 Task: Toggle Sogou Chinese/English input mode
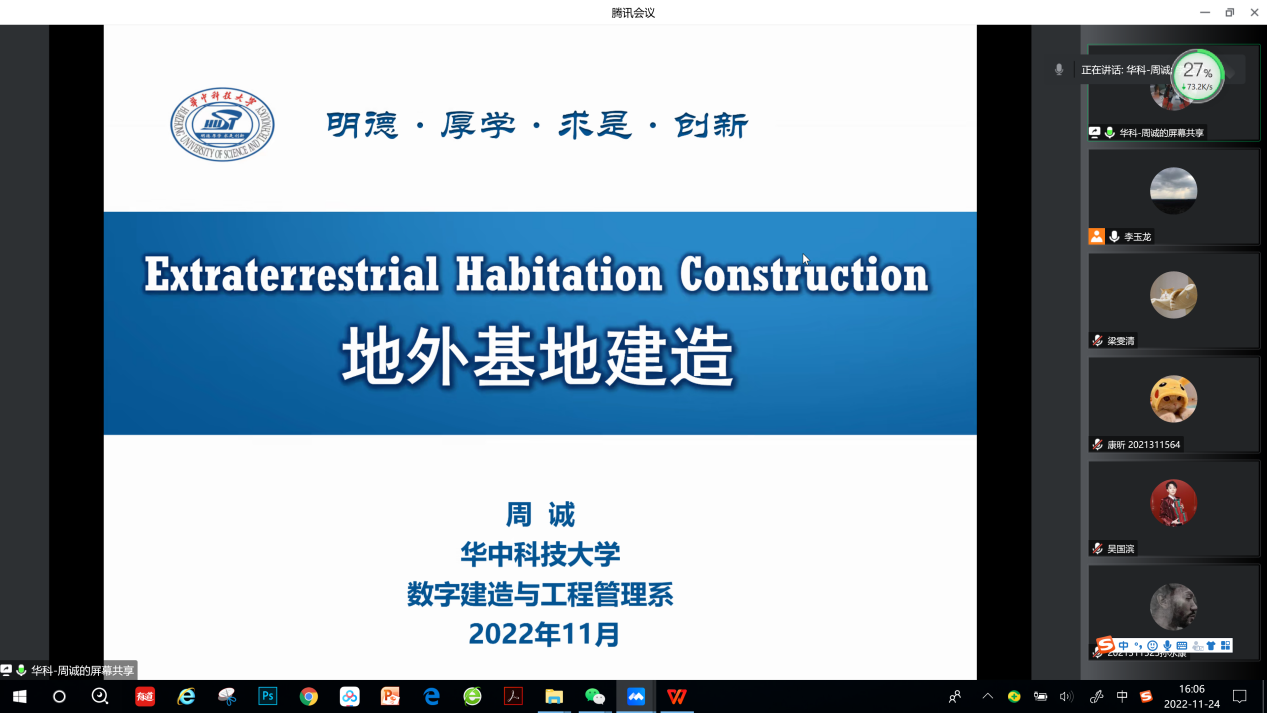(x=1124, y=646)
